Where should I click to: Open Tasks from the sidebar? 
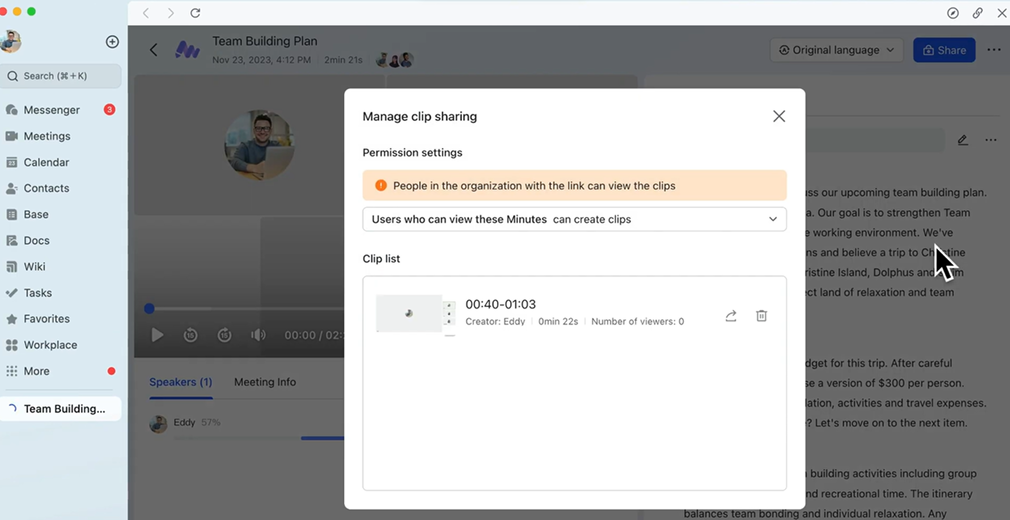(x=38, y=293)
